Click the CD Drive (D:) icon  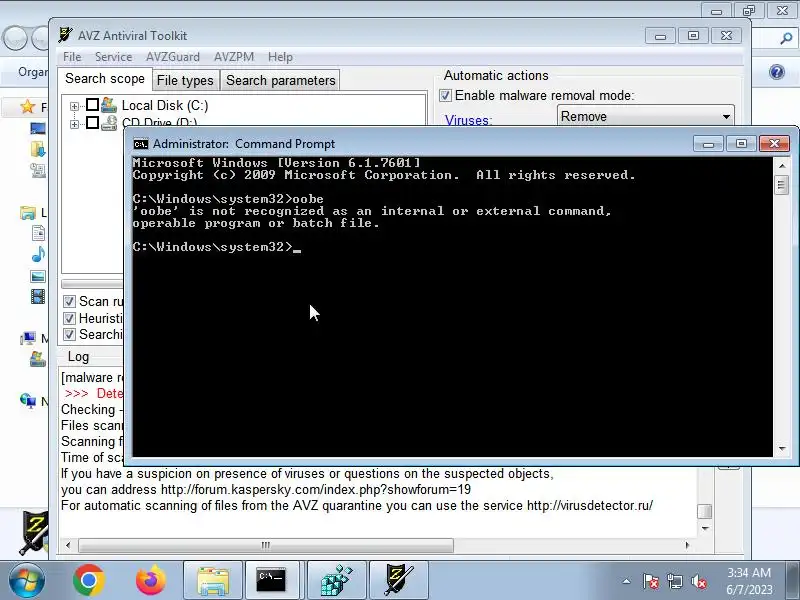(x=109, y=122)
